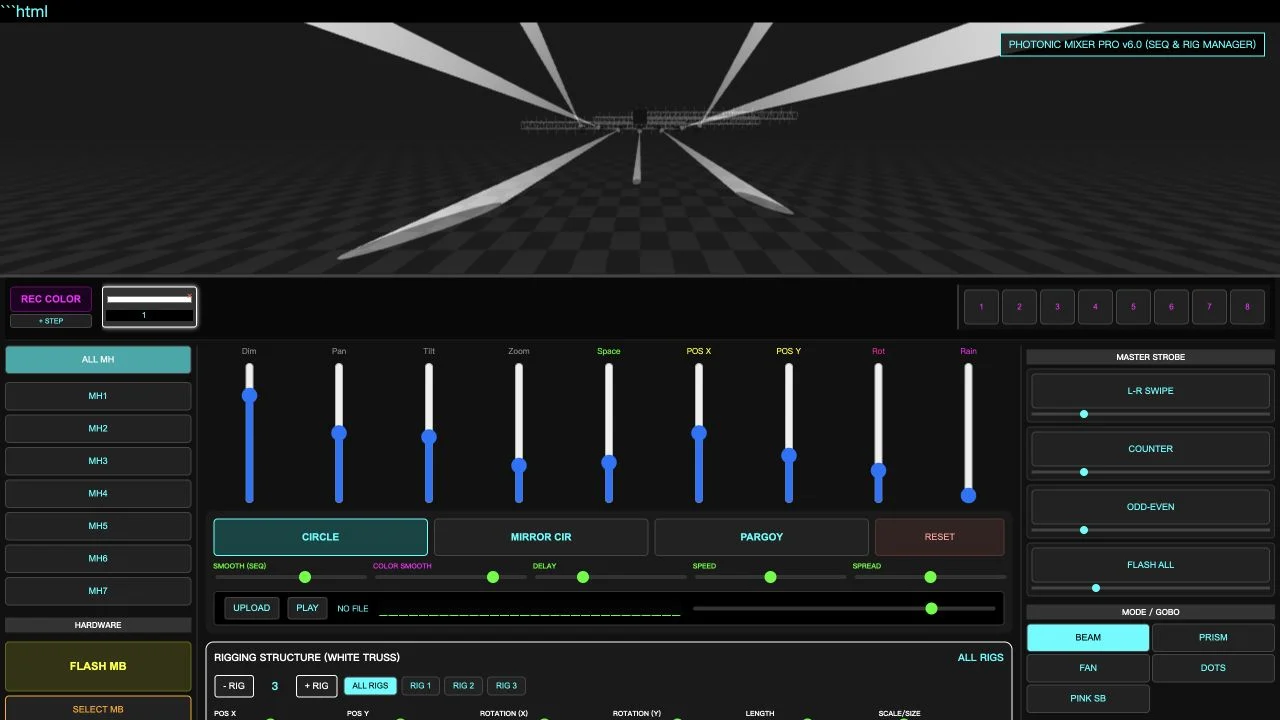Add a rig with + RIG
1280x720 pixels.
coord(317,686)
